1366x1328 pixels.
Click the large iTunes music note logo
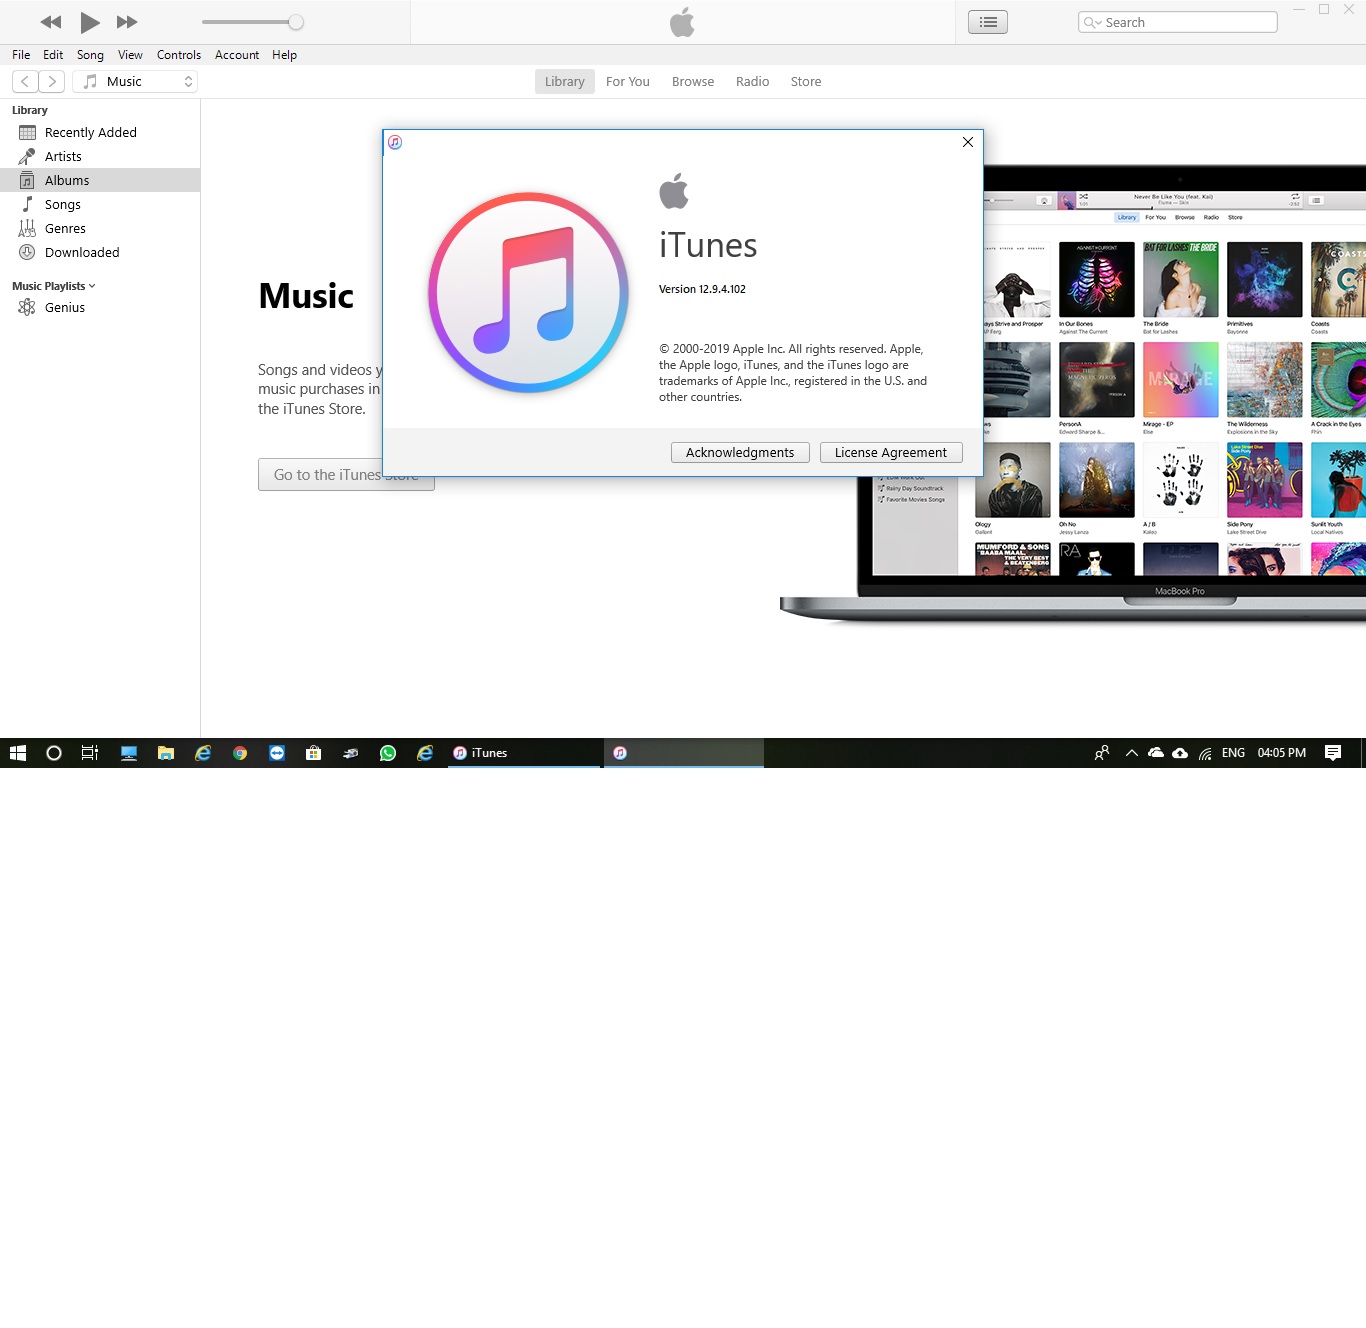tap(528, 292)
